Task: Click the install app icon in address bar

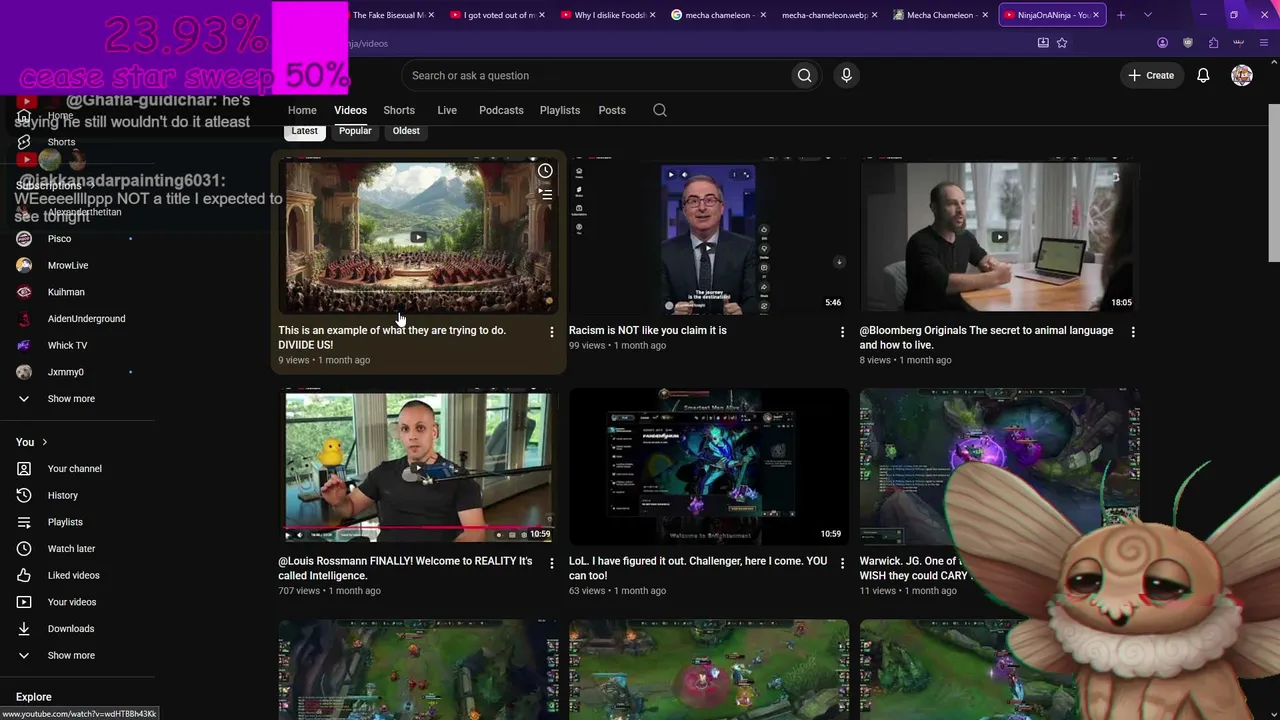Action: pos(1043,43)
